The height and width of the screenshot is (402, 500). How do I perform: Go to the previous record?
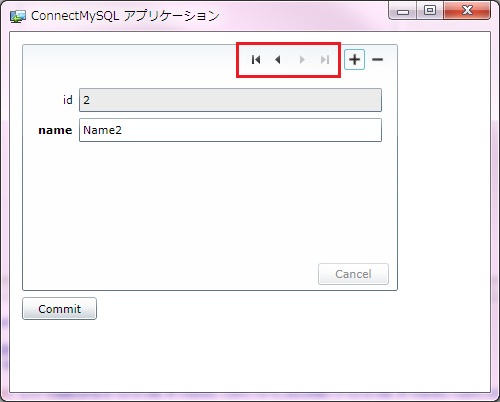point(278,60)
